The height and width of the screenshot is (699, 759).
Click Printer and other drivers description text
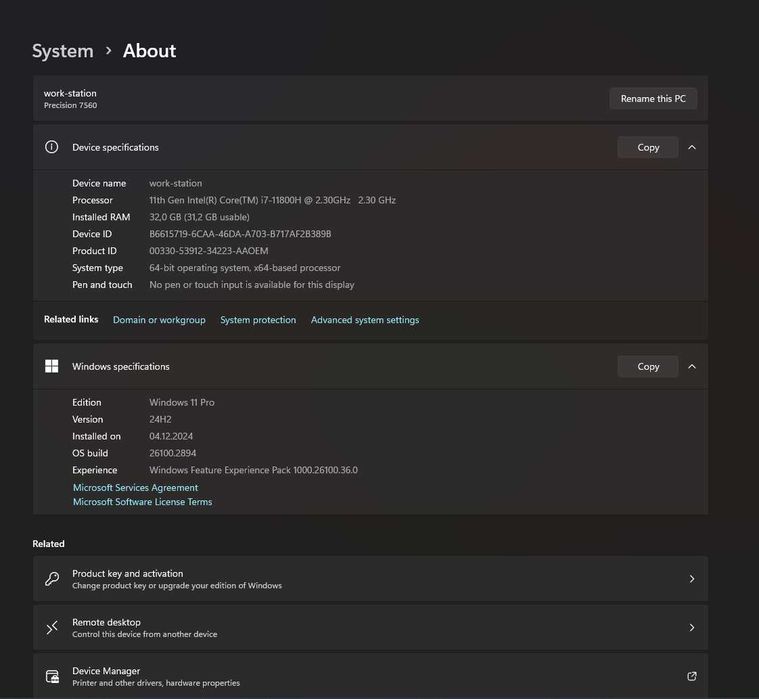click(156, 683)
